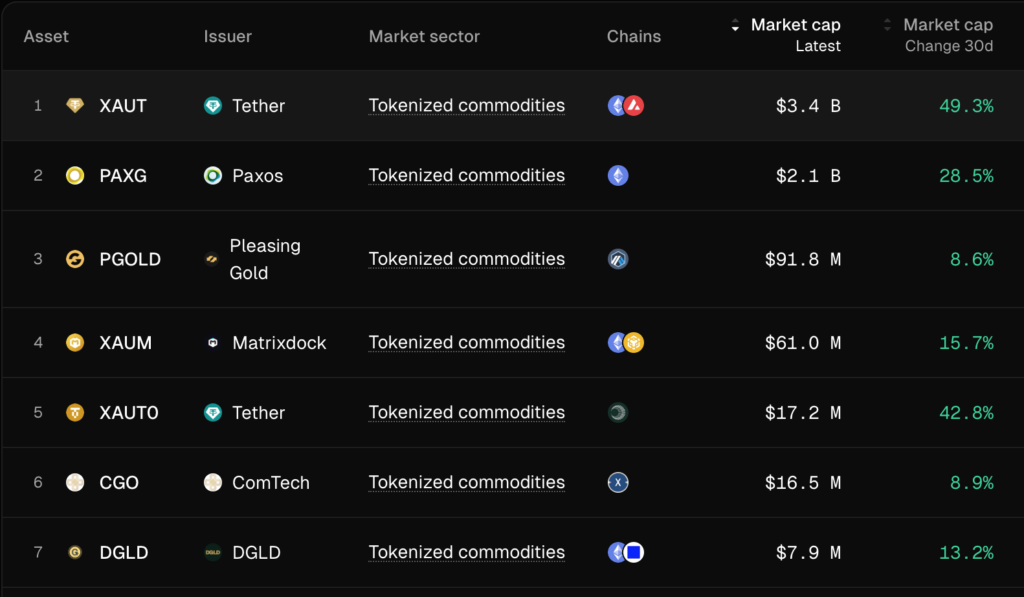
Task: Click the BNB chain icon in XAUM row
Action: 633,343
